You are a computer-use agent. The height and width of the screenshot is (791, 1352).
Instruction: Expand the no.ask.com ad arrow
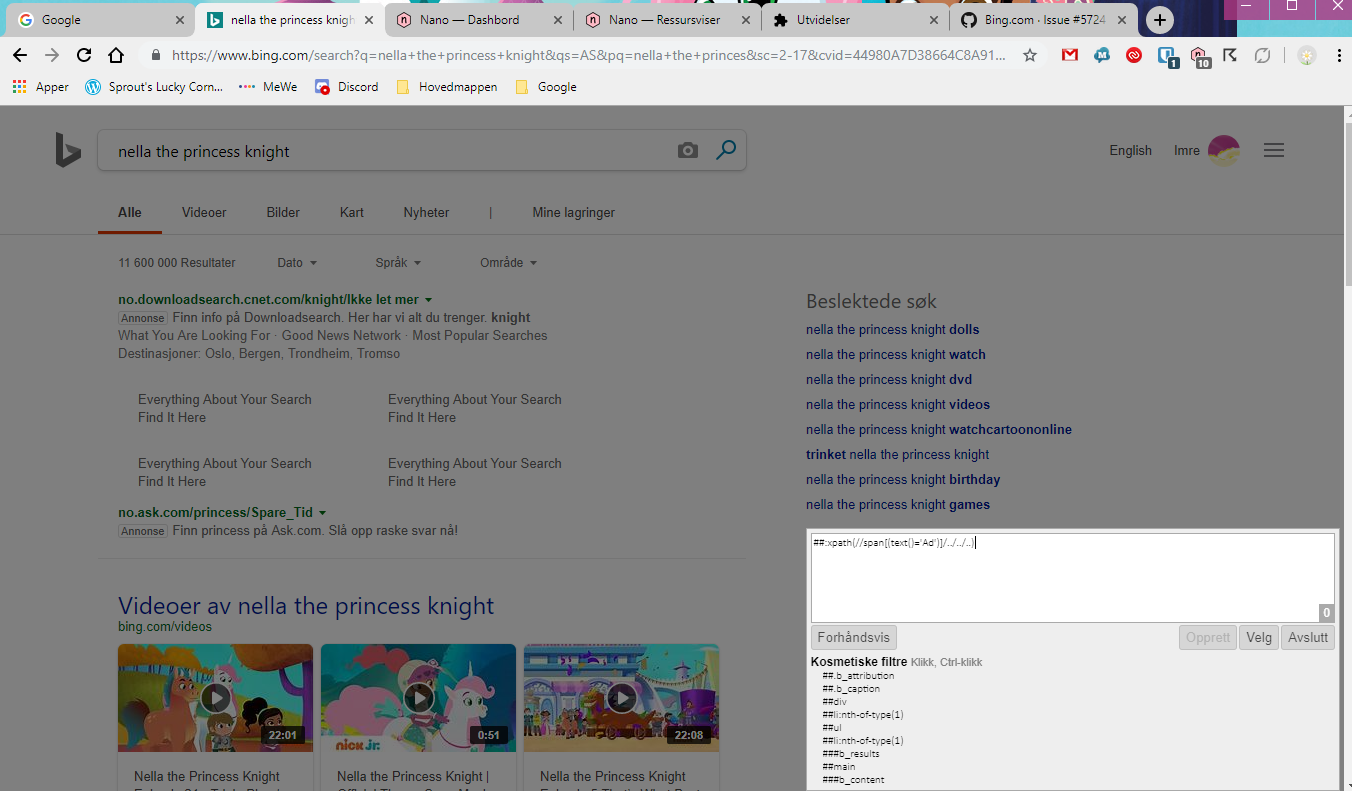coord(322,513)
